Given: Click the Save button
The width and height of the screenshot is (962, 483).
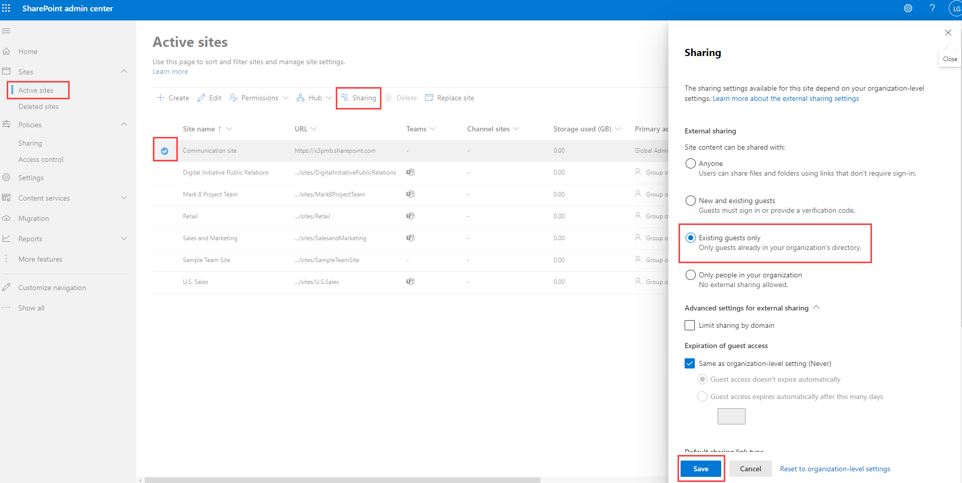Looking at the screenshot, I should 701,469.
